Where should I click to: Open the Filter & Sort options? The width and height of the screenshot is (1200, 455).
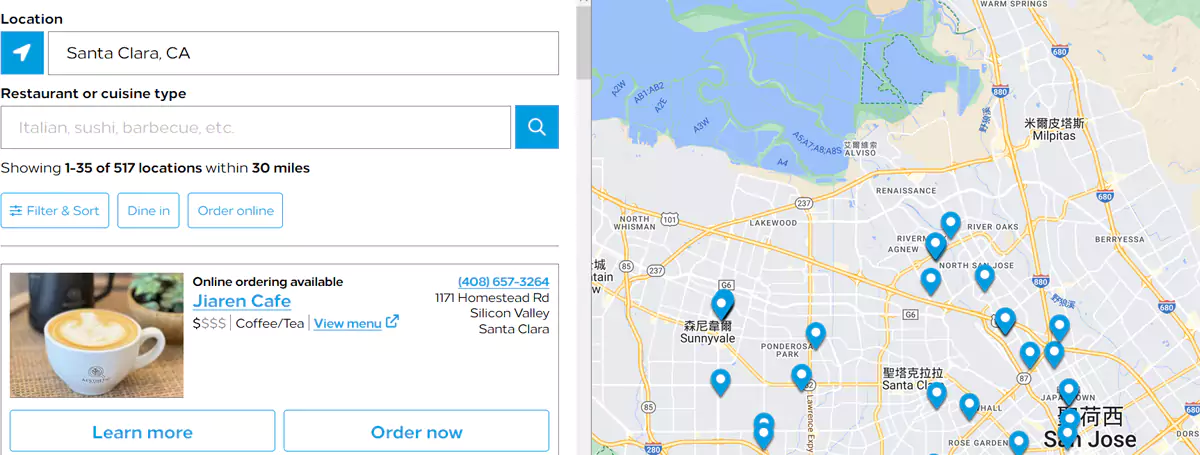(x=55, y=211)
